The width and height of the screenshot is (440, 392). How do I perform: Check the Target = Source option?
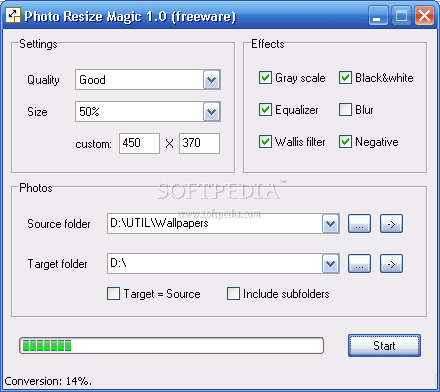[x=113, y=294]
